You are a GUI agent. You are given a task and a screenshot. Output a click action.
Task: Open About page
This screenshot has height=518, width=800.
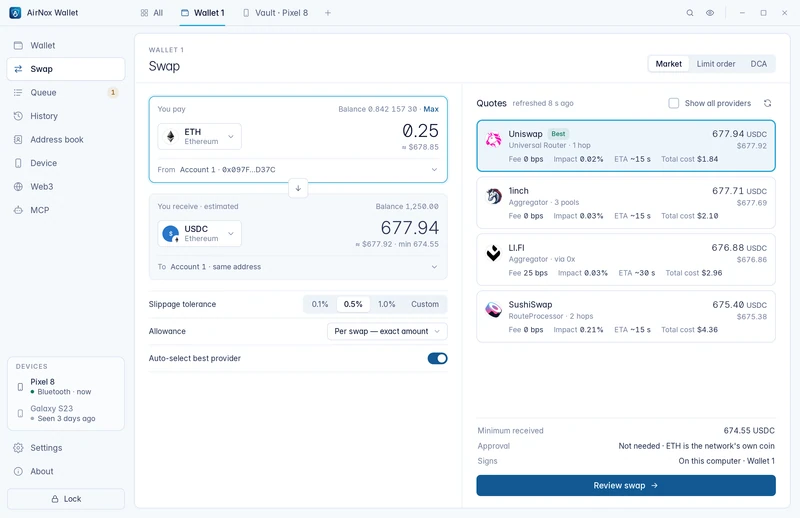tap(66, 471)
